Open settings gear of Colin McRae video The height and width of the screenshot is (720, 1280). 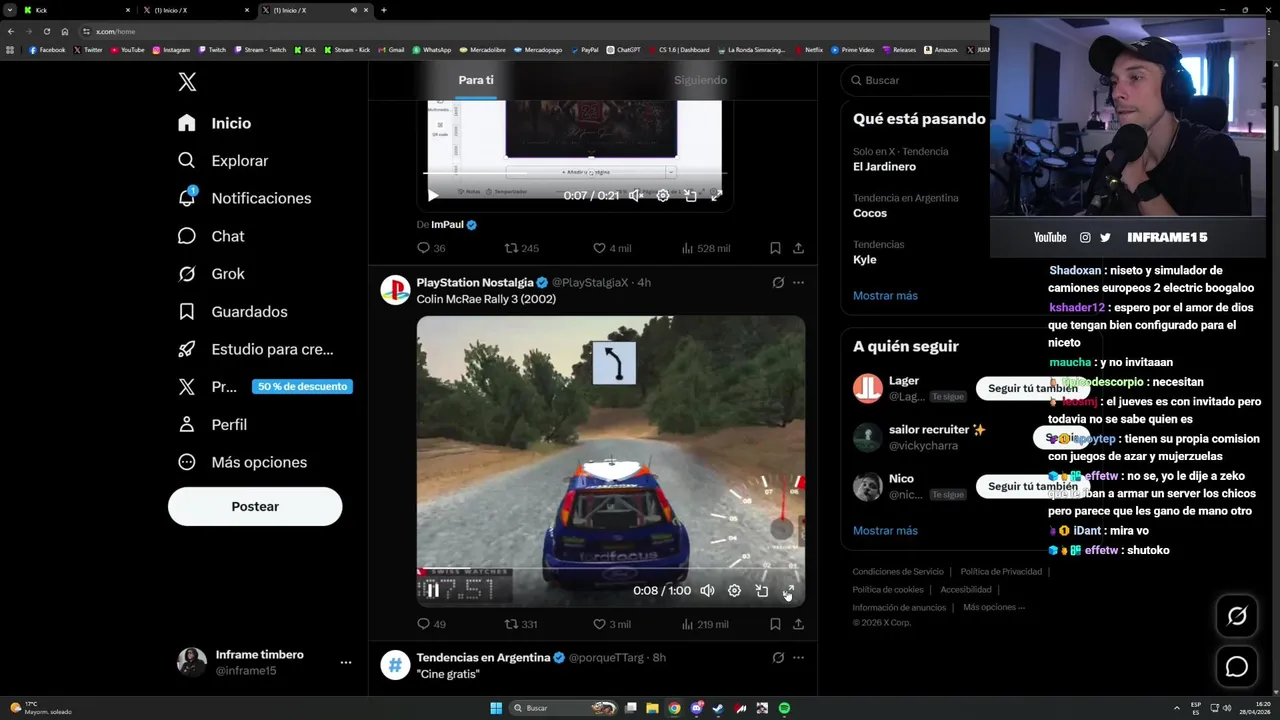(734, 591)
